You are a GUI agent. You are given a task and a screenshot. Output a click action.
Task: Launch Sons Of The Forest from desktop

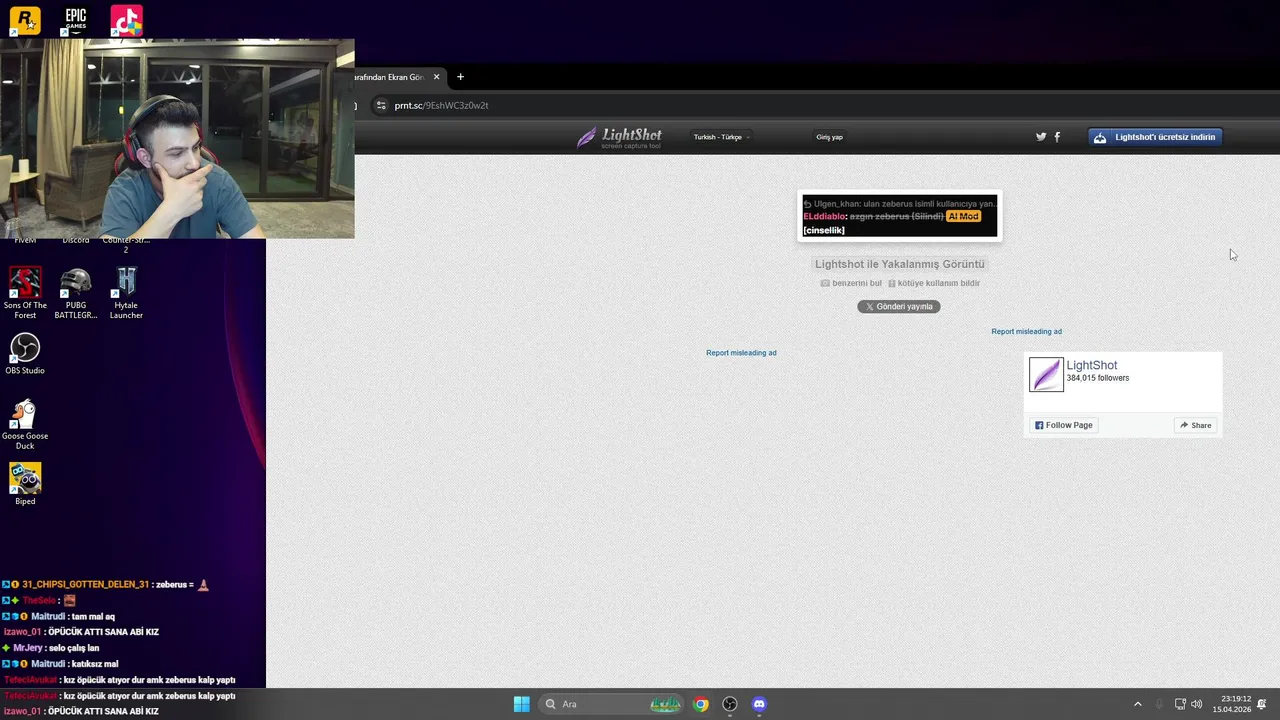25,293
